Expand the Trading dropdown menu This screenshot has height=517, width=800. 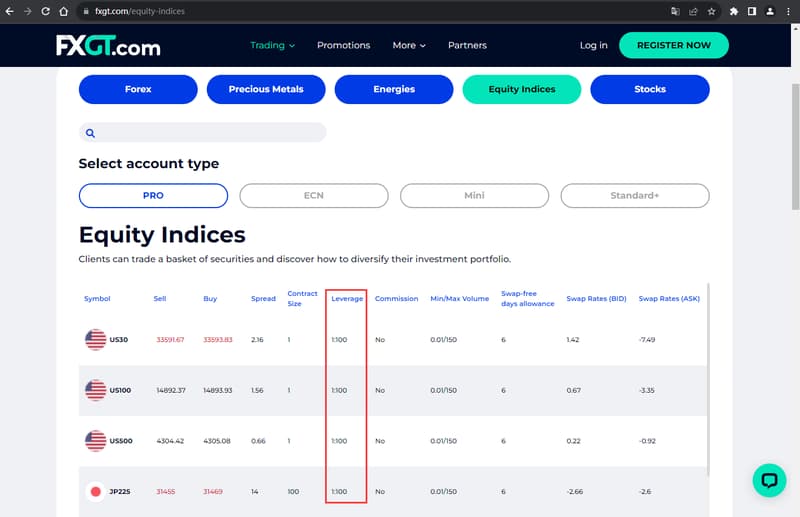(x=272, y=45)
